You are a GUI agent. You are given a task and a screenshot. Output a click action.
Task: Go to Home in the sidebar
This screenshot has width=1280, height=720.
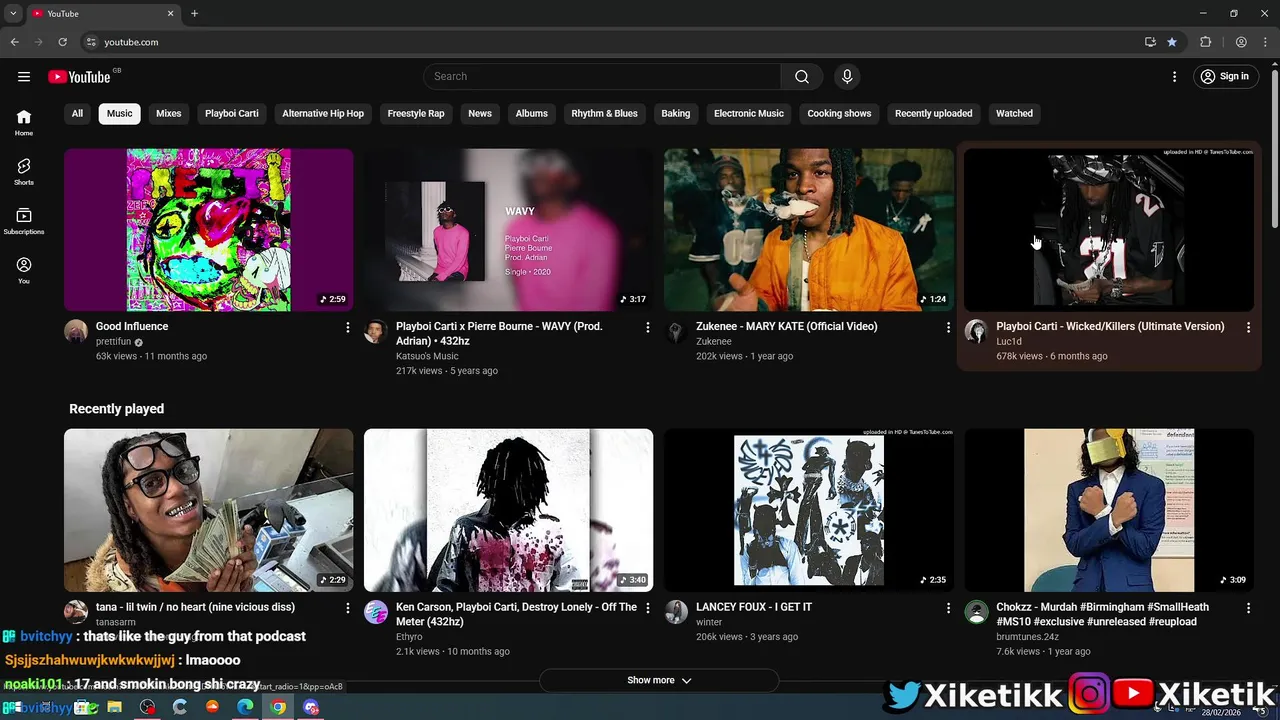(24, 123)
